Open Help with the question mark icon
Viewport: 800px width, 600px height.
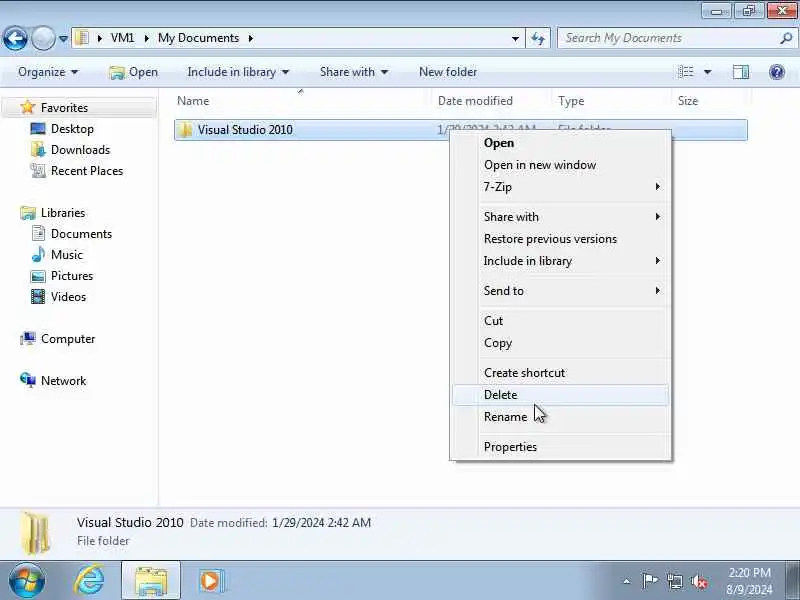pos(777,72)
